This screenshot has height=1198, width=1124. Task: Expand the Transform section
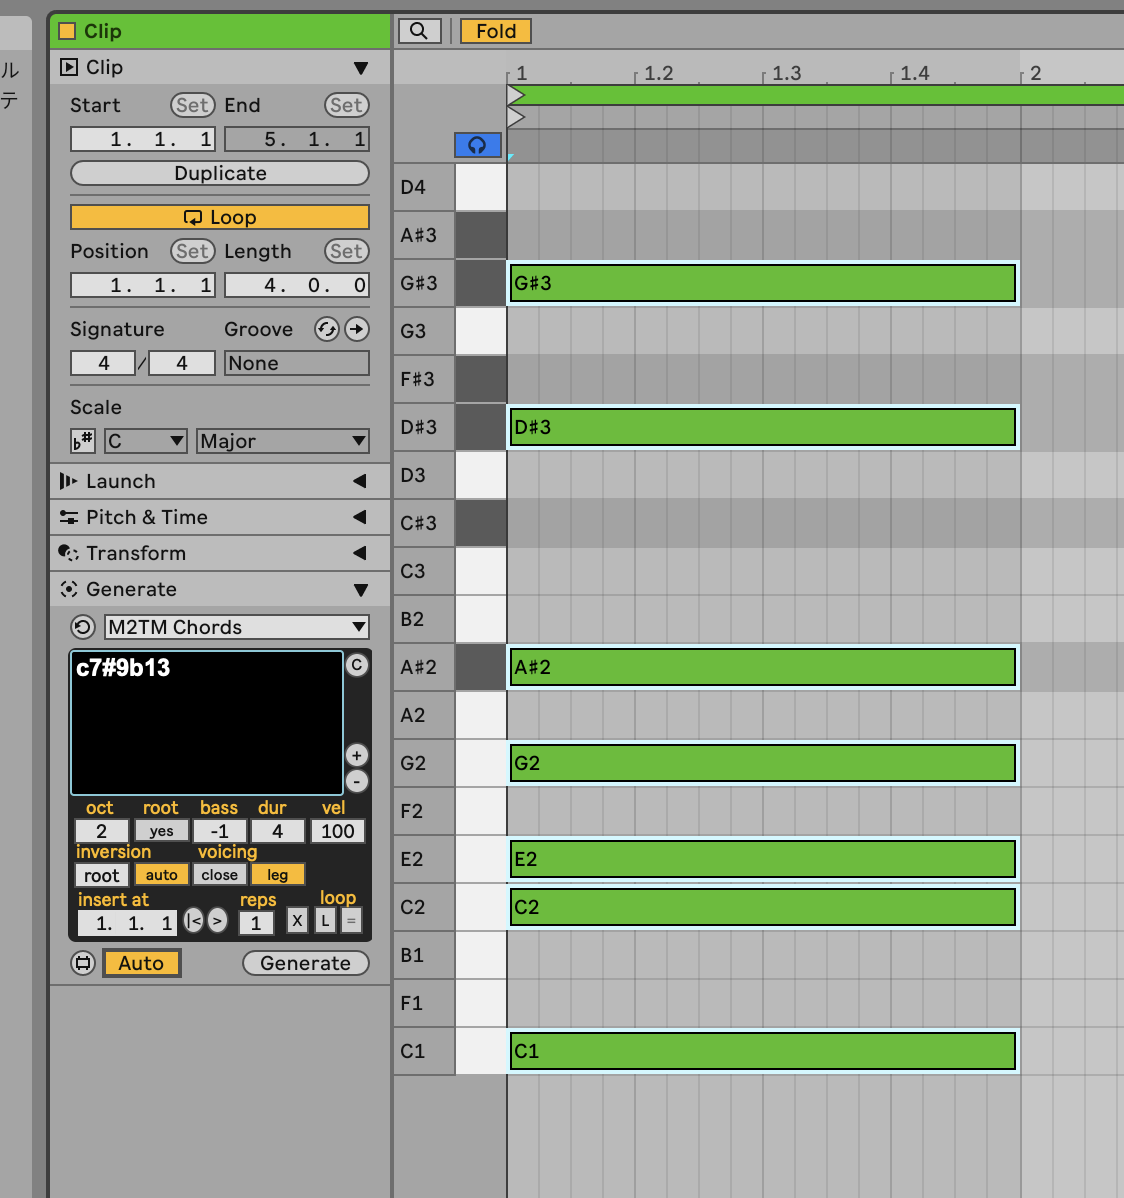pos(220,553)
